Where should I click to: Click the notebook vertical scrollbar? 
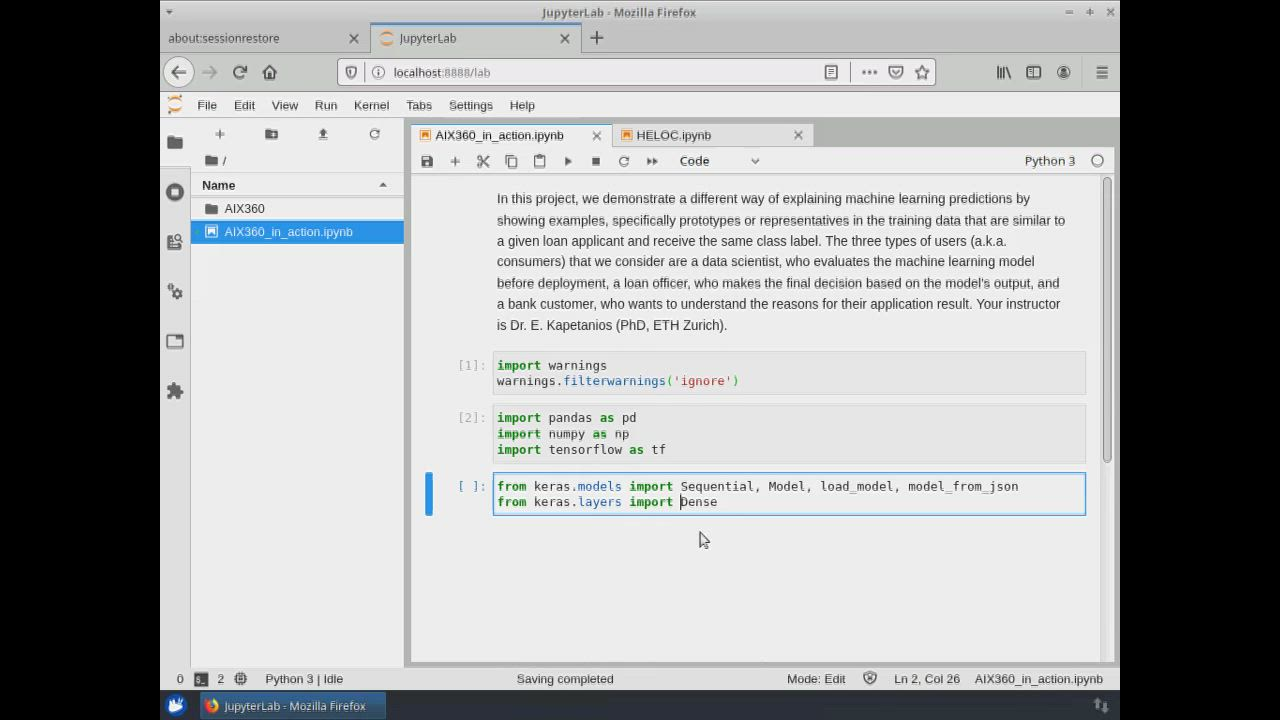pyautogui.click(x=1107, y=320)
